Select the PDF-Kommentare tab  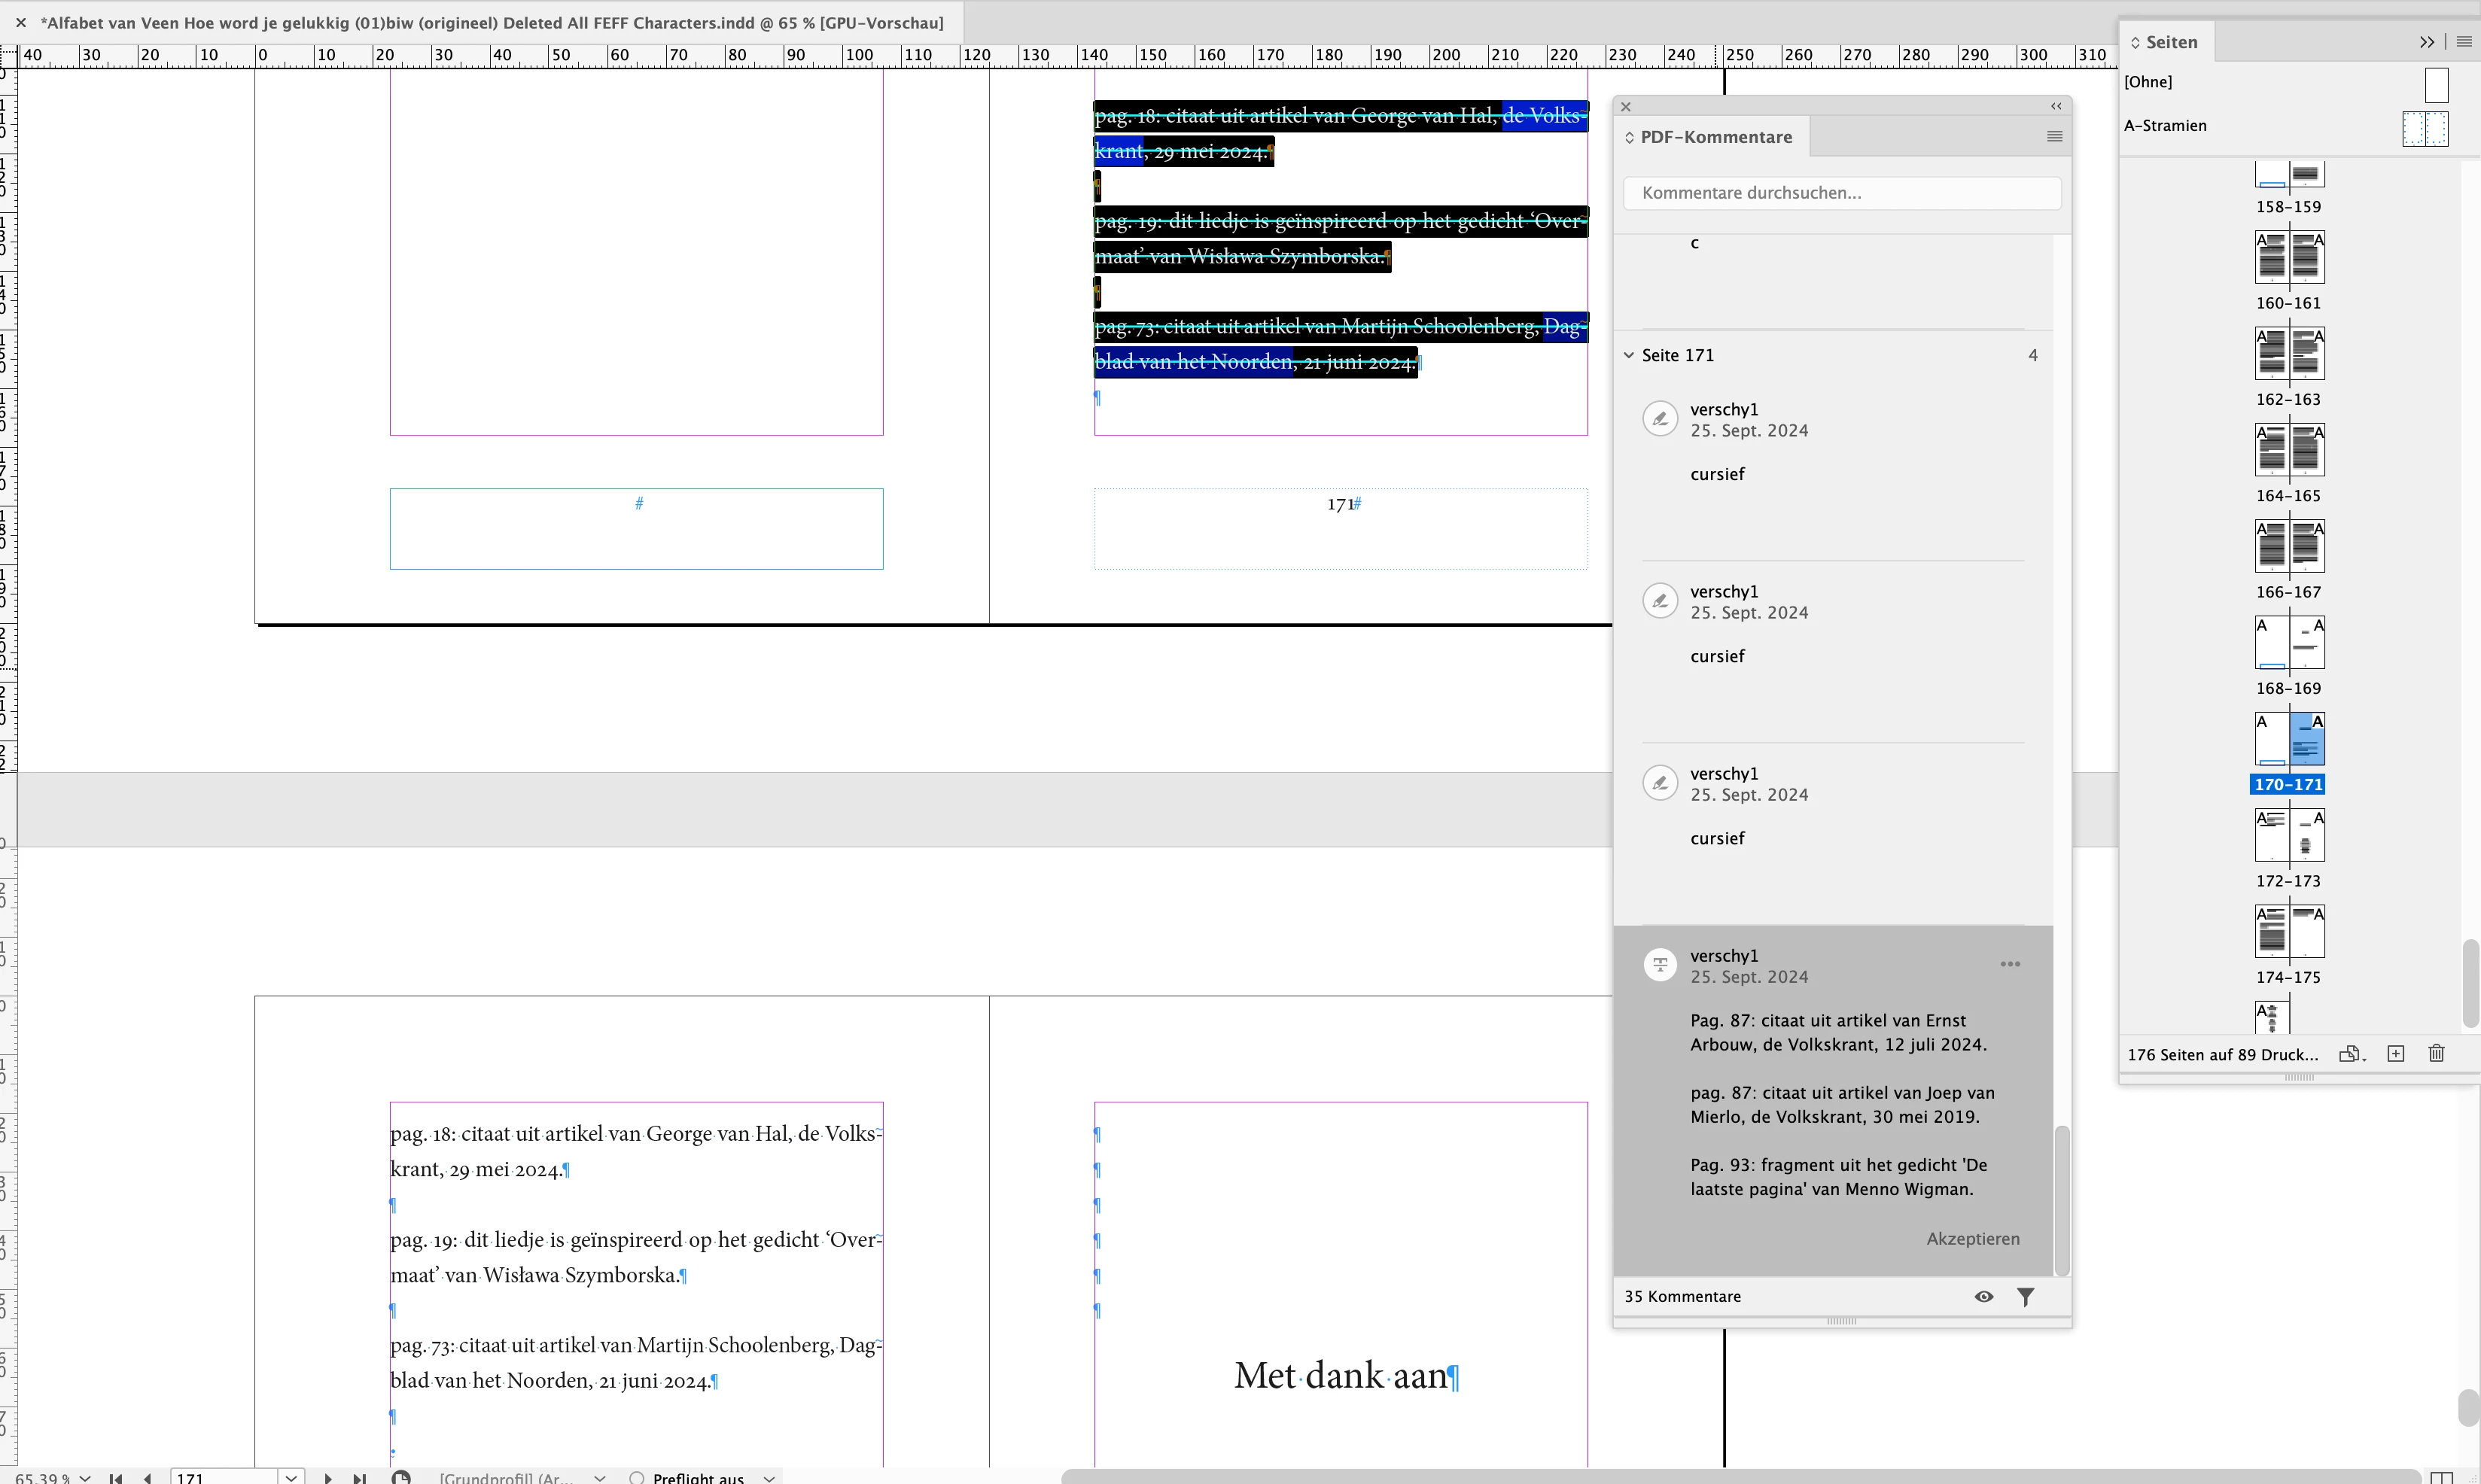1715,137
